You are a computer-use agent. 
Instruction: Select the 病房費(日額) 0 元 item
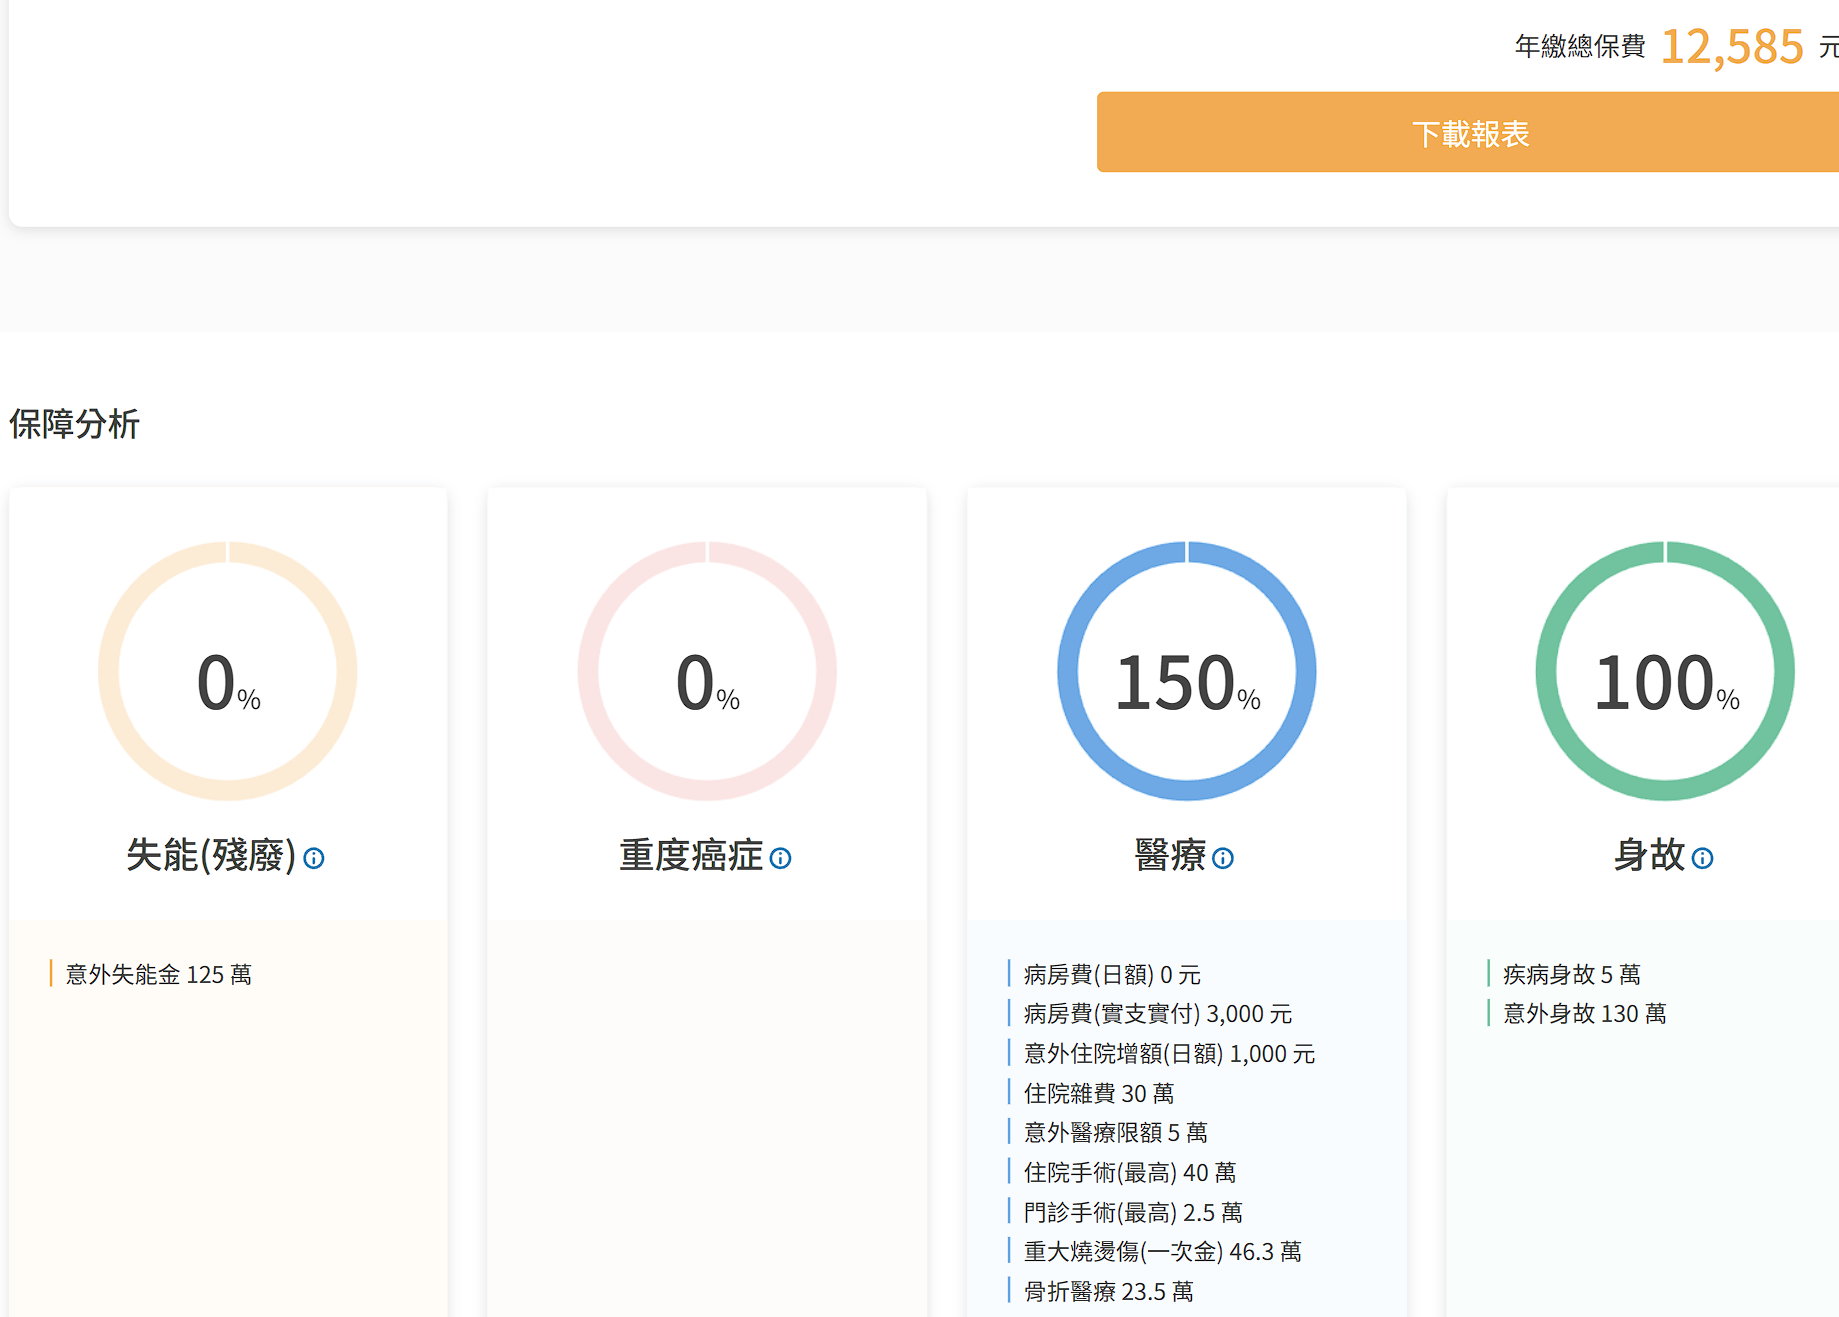tap(1112, 975)
